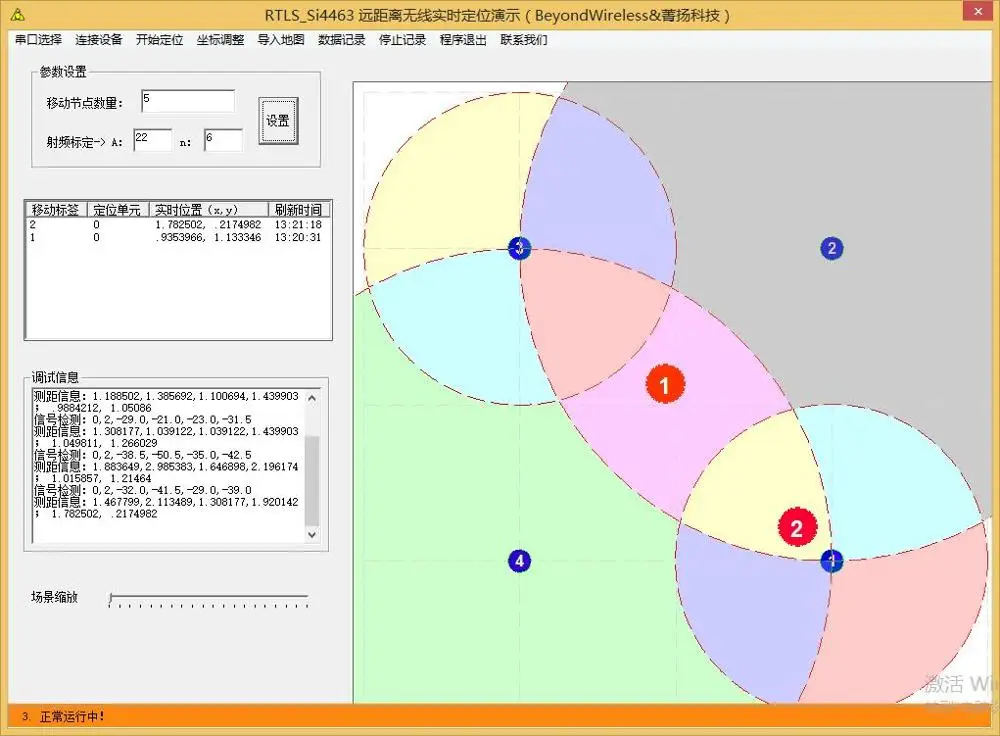Select the row with time 13:21:18
Viewport: 1000px width, 736px height.
click(177, 224)
